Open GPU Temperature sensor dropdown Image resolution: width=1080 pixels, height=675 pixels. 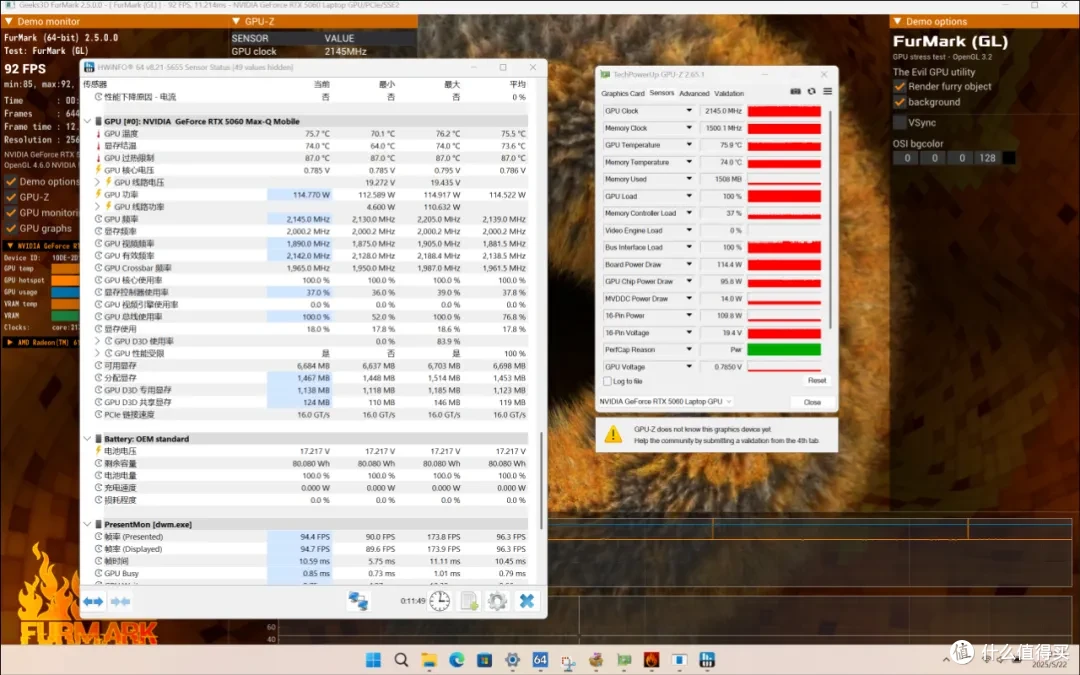[688, 145]
